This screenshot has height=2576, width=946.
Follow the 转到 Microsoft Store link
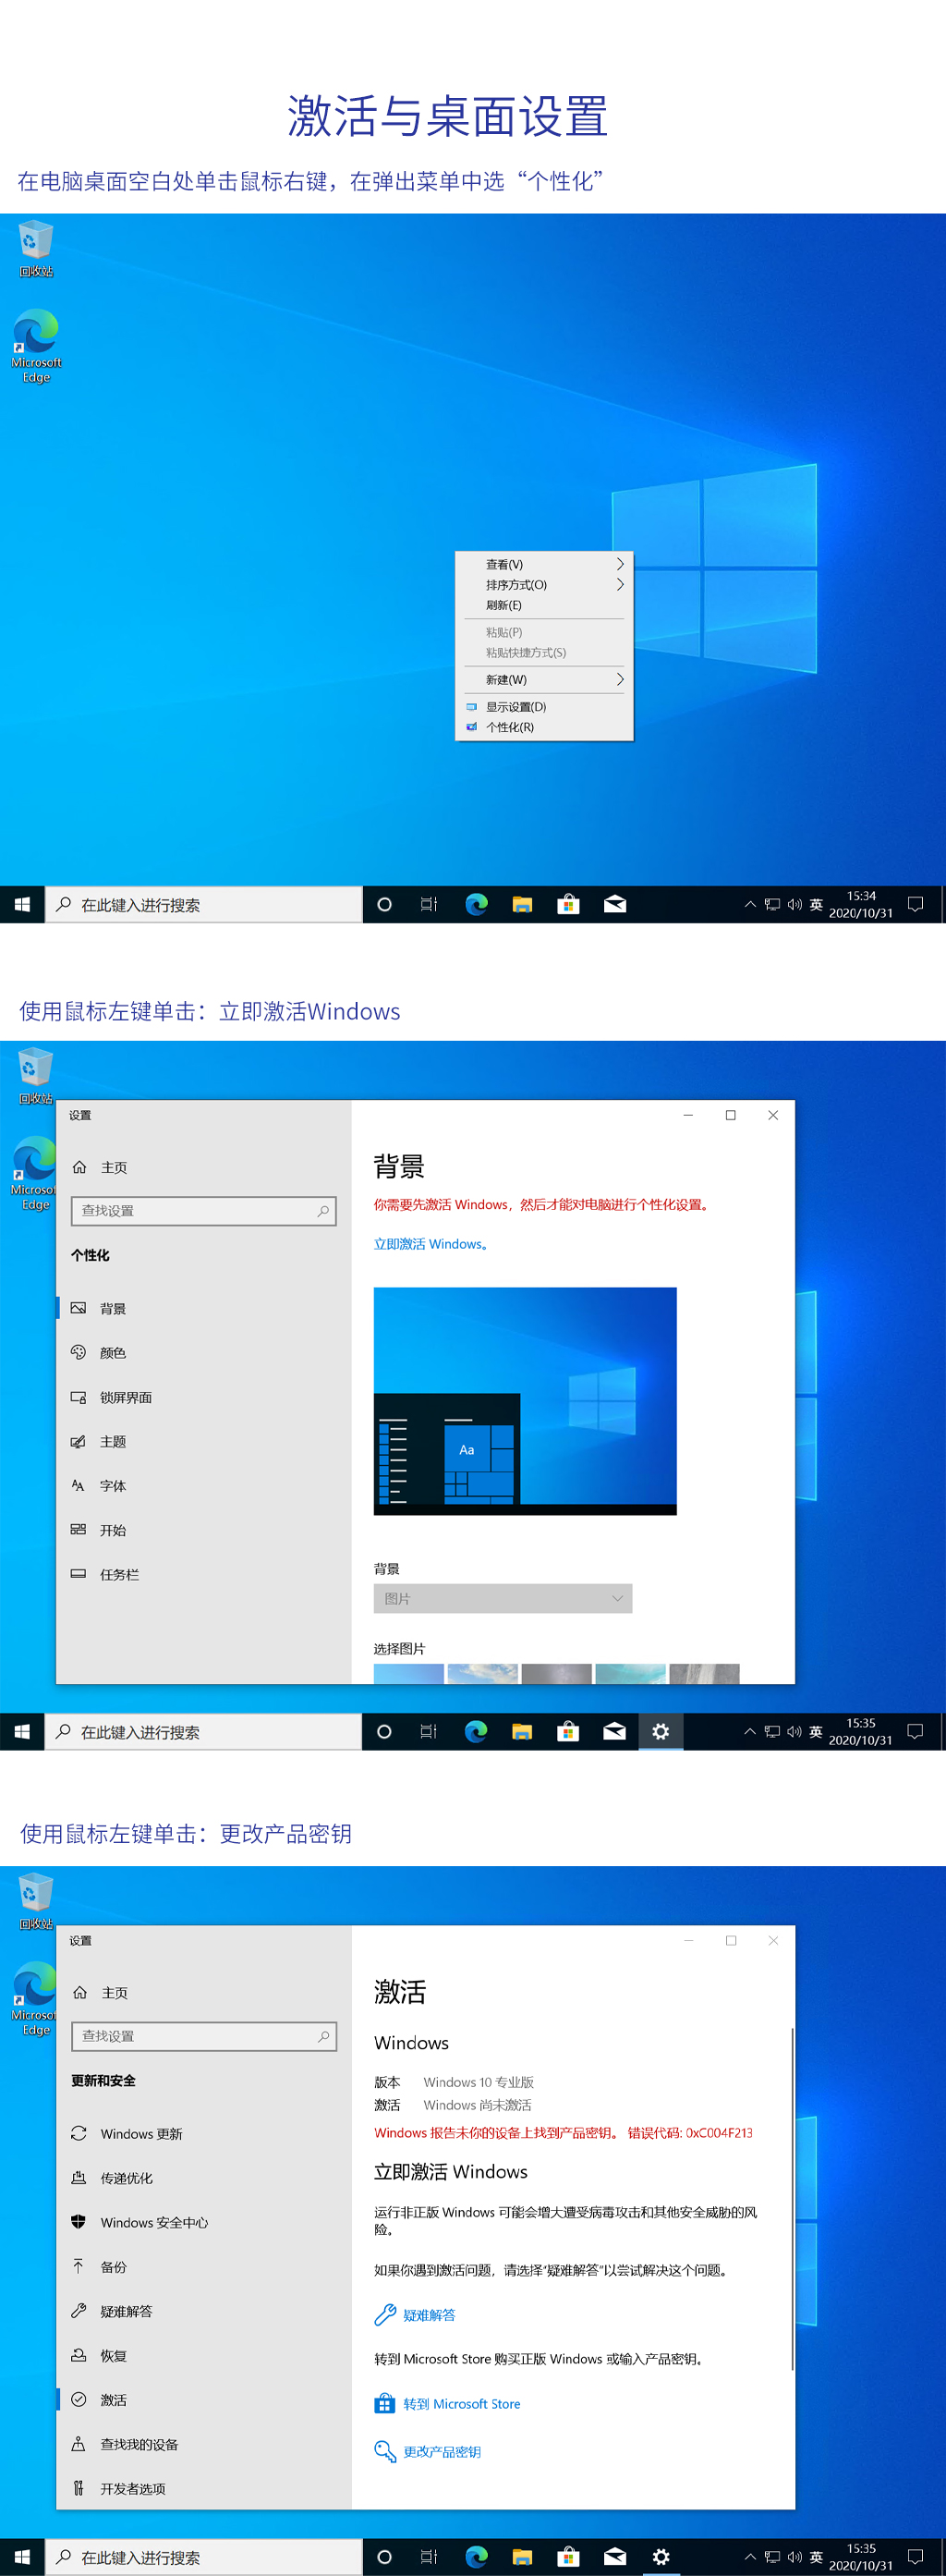click(447, 2403)
